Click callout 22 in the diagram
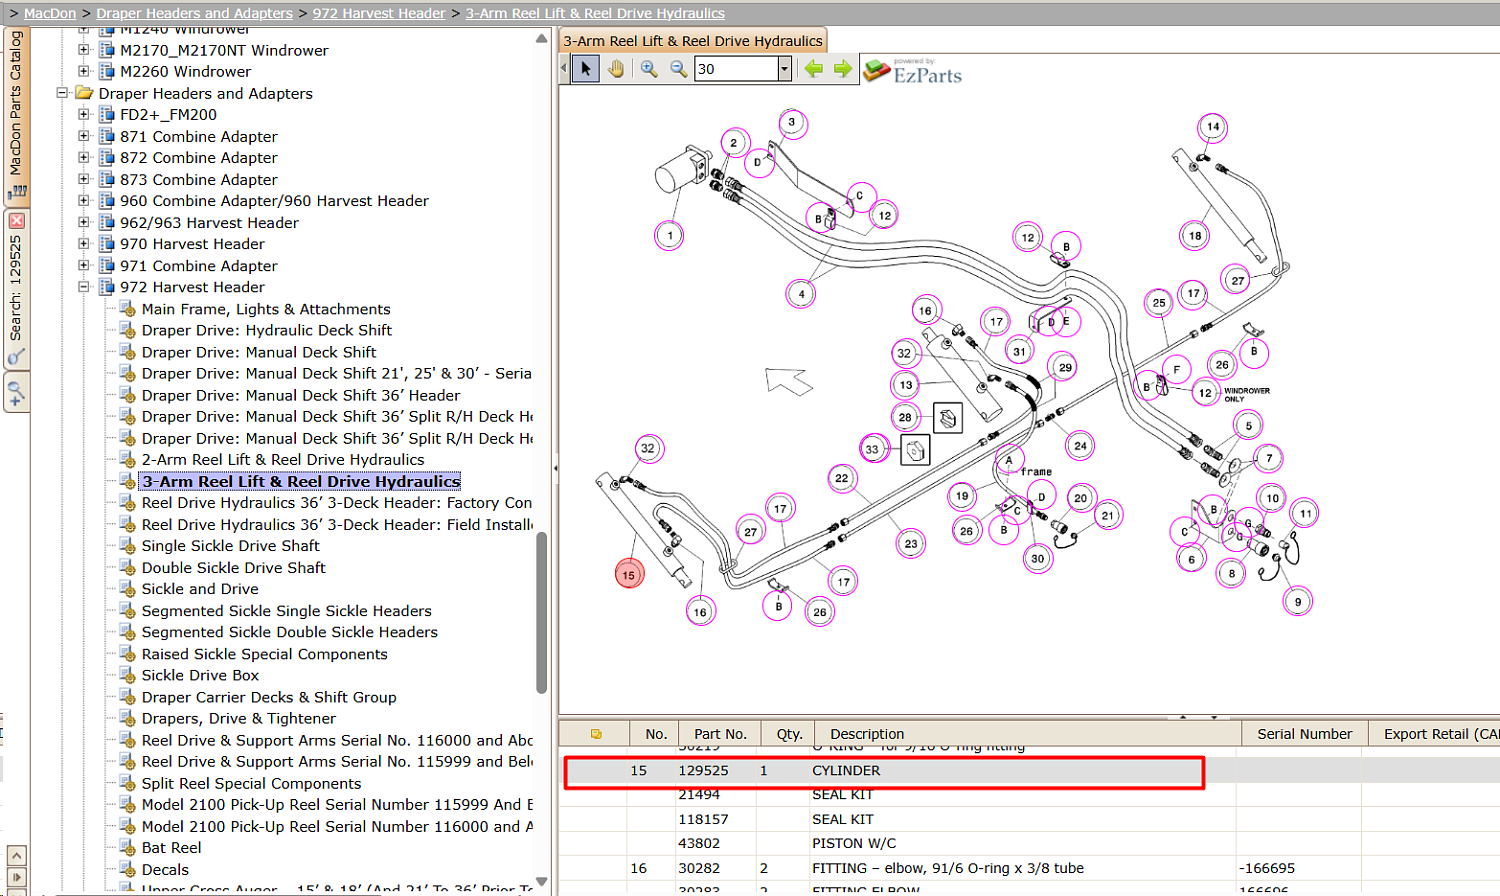 [x=842, y=478]
